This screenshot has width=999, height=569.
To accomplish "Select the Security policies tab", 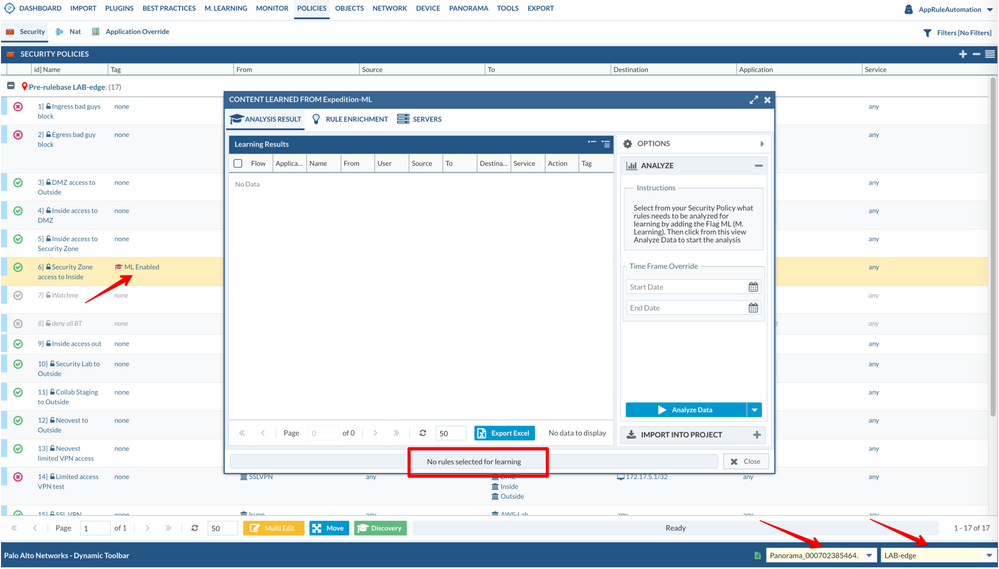I will 25,31.
